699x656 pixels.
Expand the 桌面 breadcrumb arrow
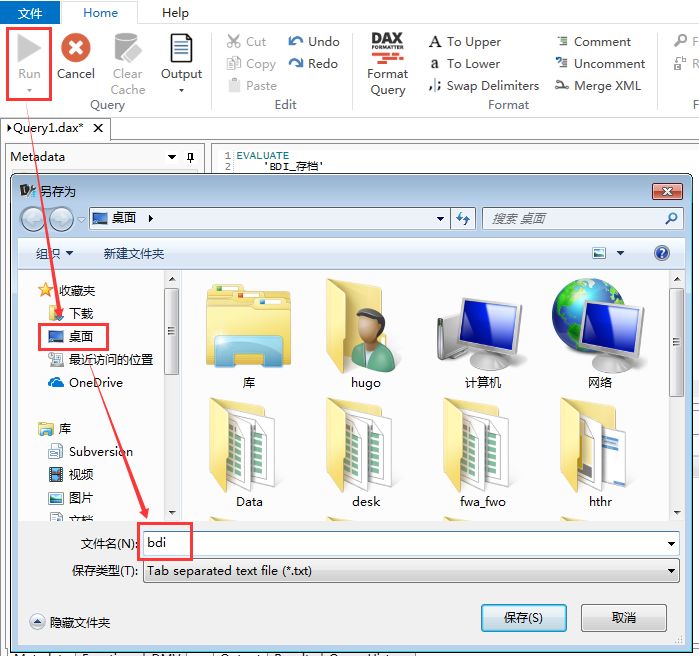pos(151,219)
